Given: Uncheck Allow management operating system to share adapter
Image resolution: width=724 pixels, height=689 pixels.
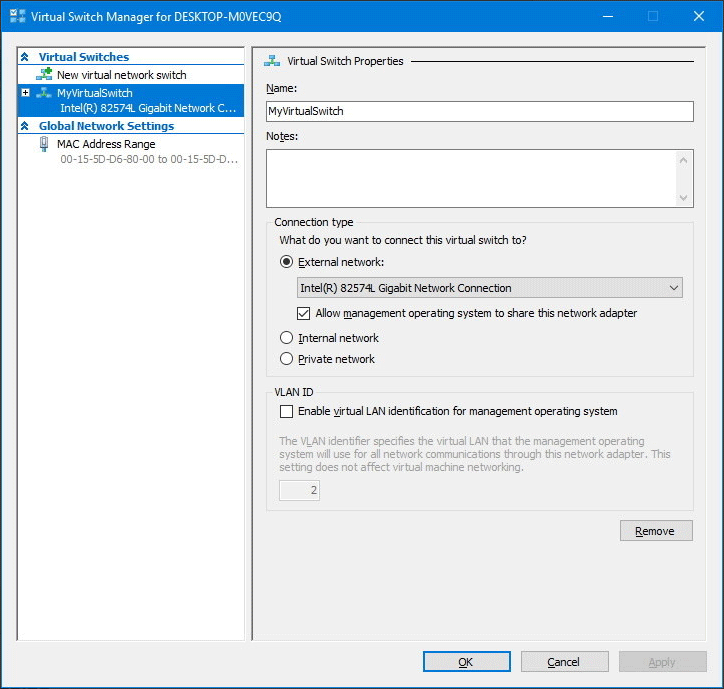Looking at the screenshot, I should click(x=303, y=314).
